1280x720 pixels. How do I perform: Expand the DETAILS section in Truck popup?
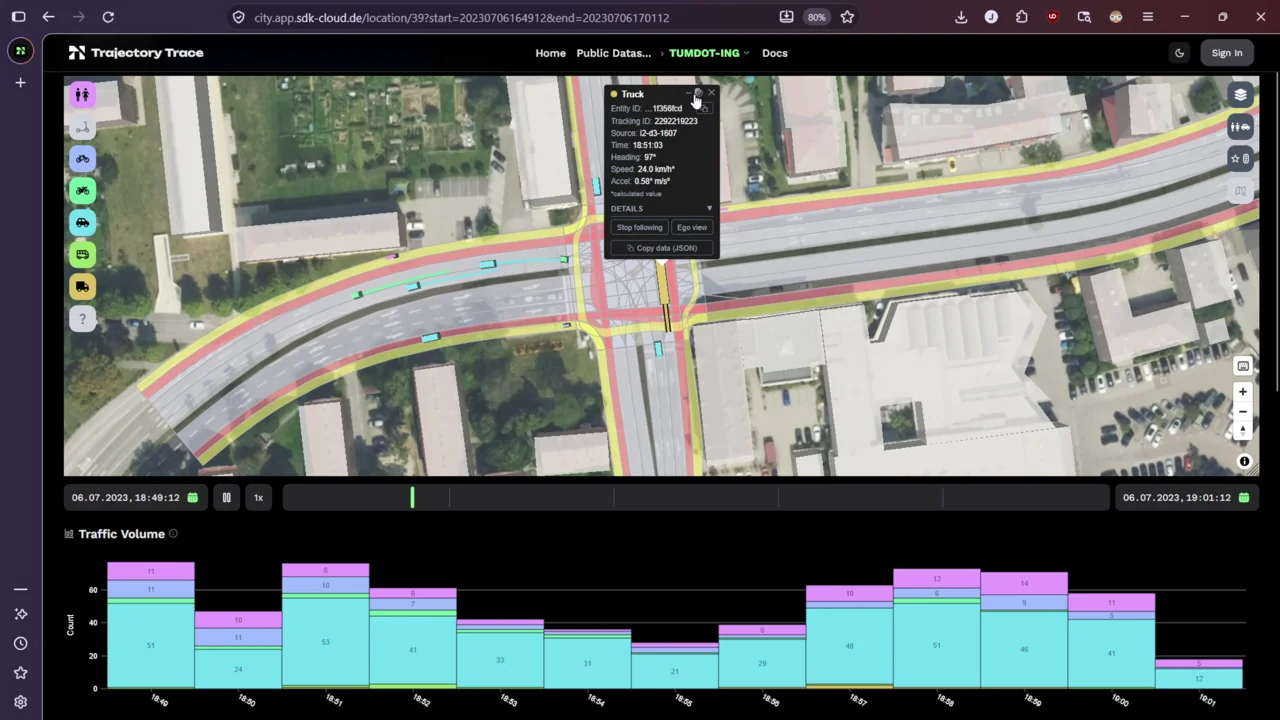coord(661,209)
